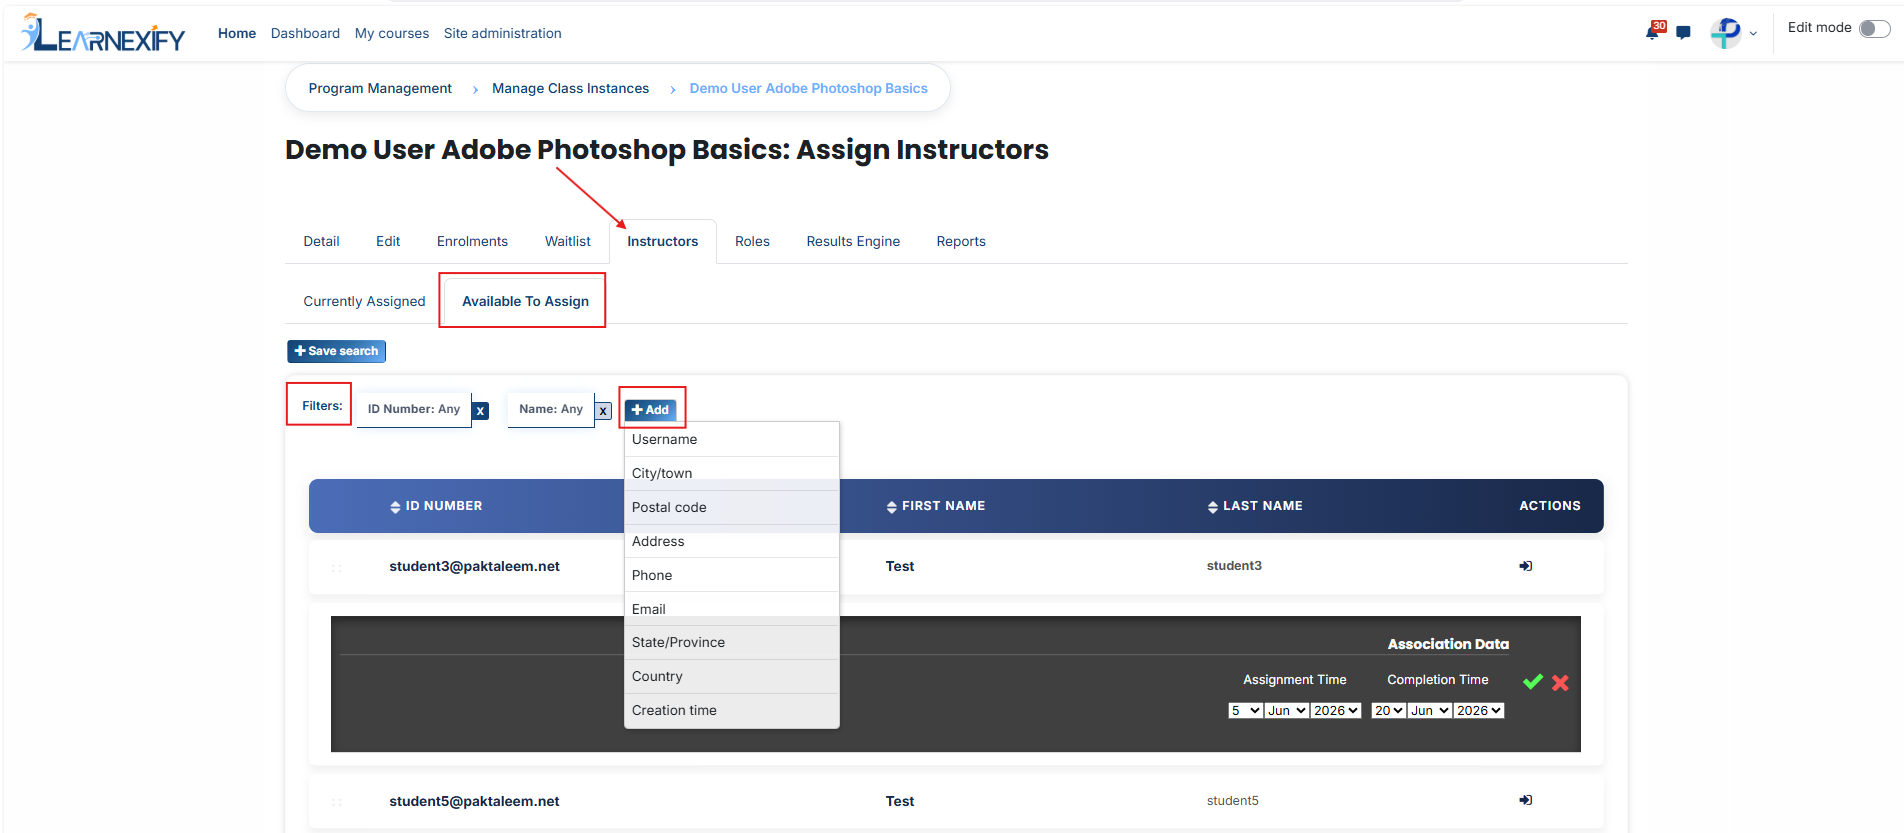
Task: Select the Address filter option
Action: pos(732,542)
